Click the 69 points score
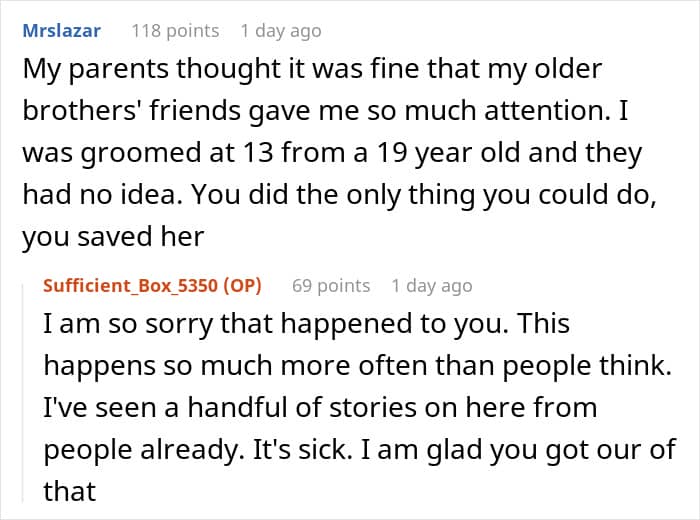The image size is (700, 520). coord(331,285)
